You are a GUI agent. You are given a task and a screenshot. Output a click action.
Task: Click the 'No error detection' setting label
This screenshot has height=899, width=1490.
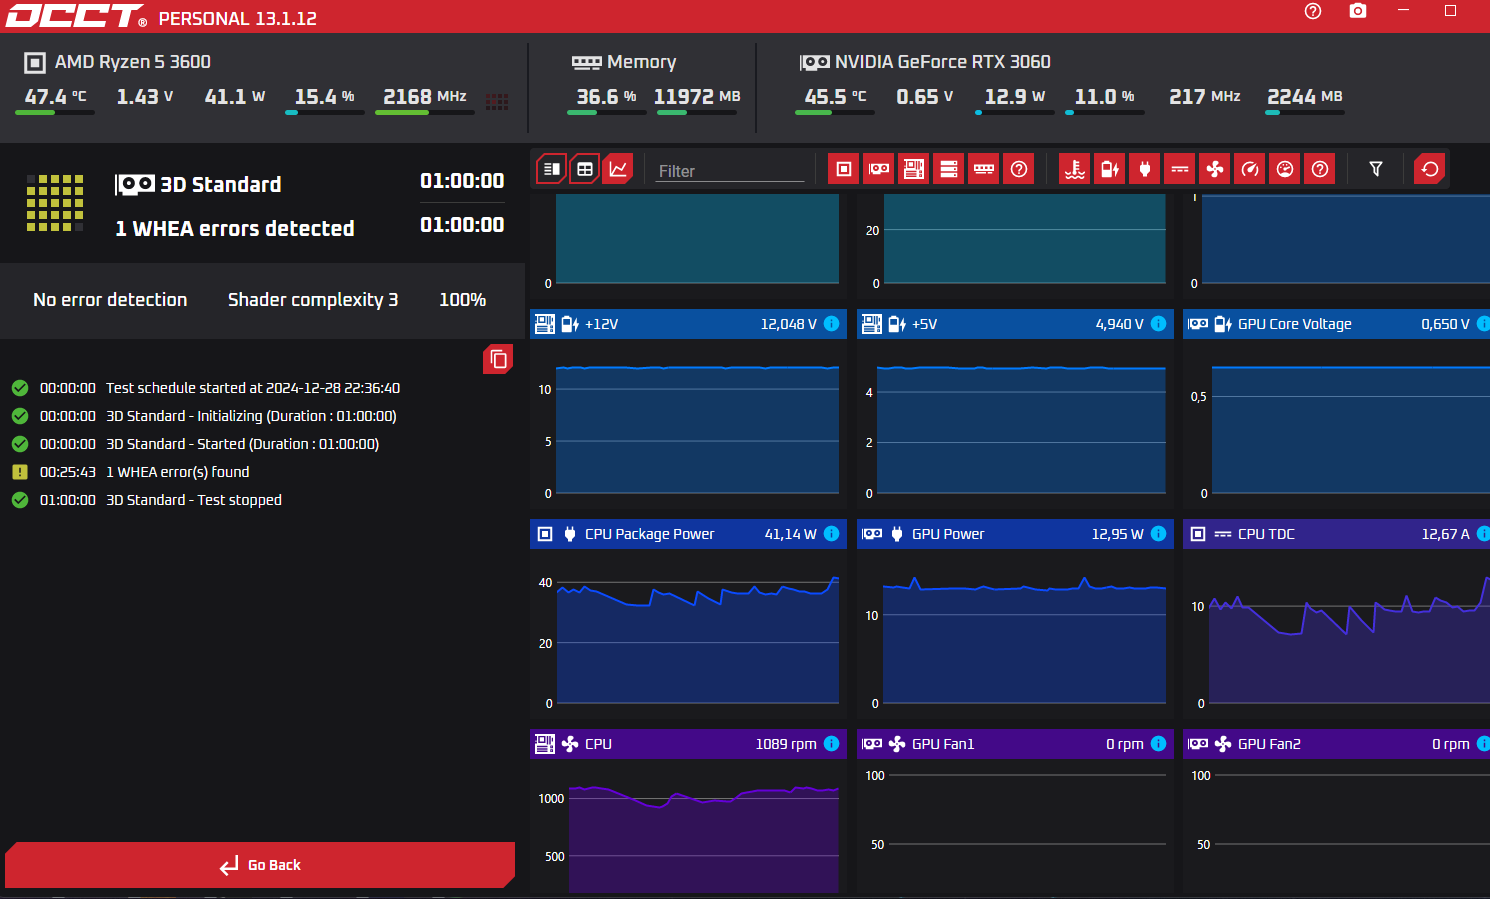(x=110, y=300)
